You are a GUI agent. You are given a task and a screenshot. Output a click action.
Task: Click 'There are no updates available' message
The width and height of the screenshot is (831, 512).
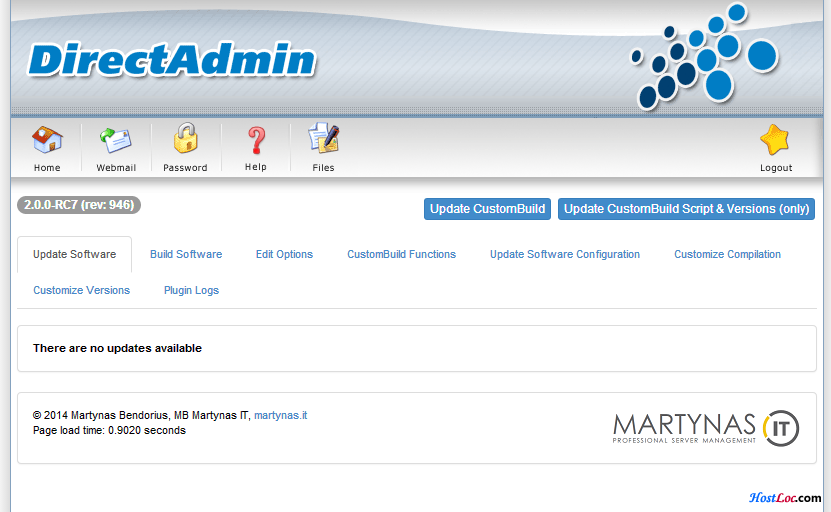117,348
